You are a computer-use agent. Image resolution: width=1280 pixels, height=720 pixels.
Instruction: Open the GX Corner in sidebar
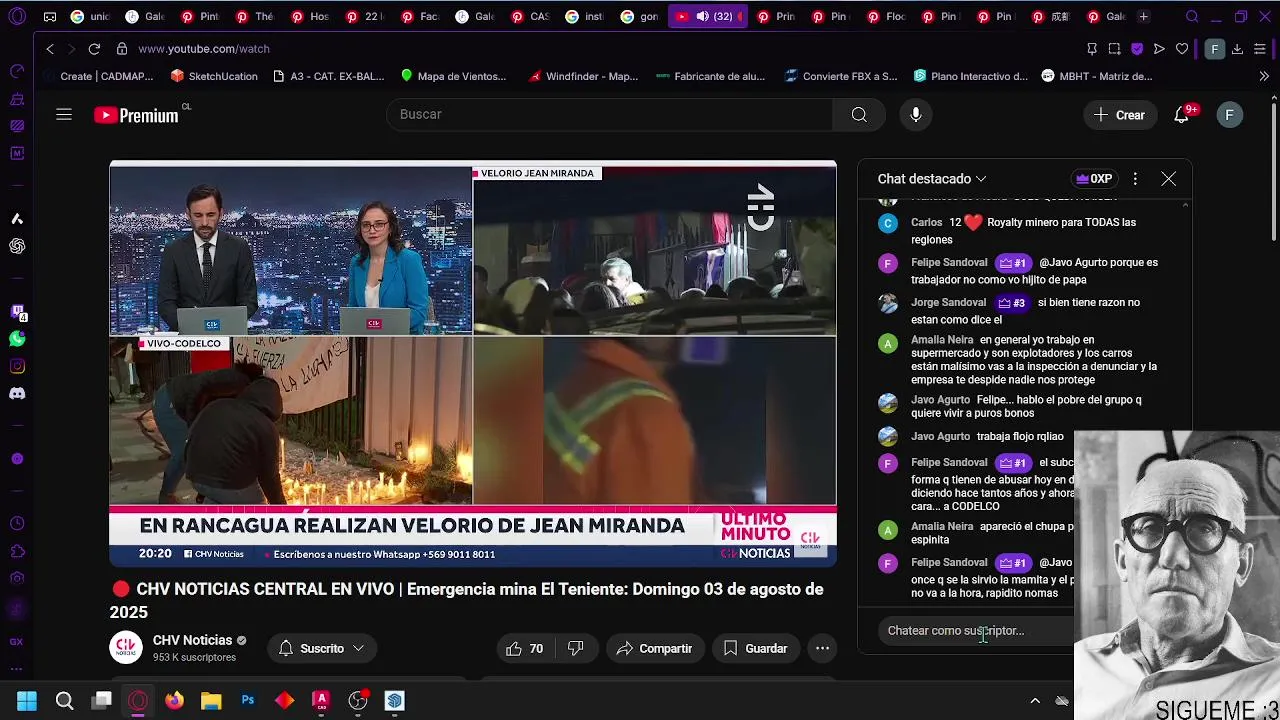click(17, 642)
